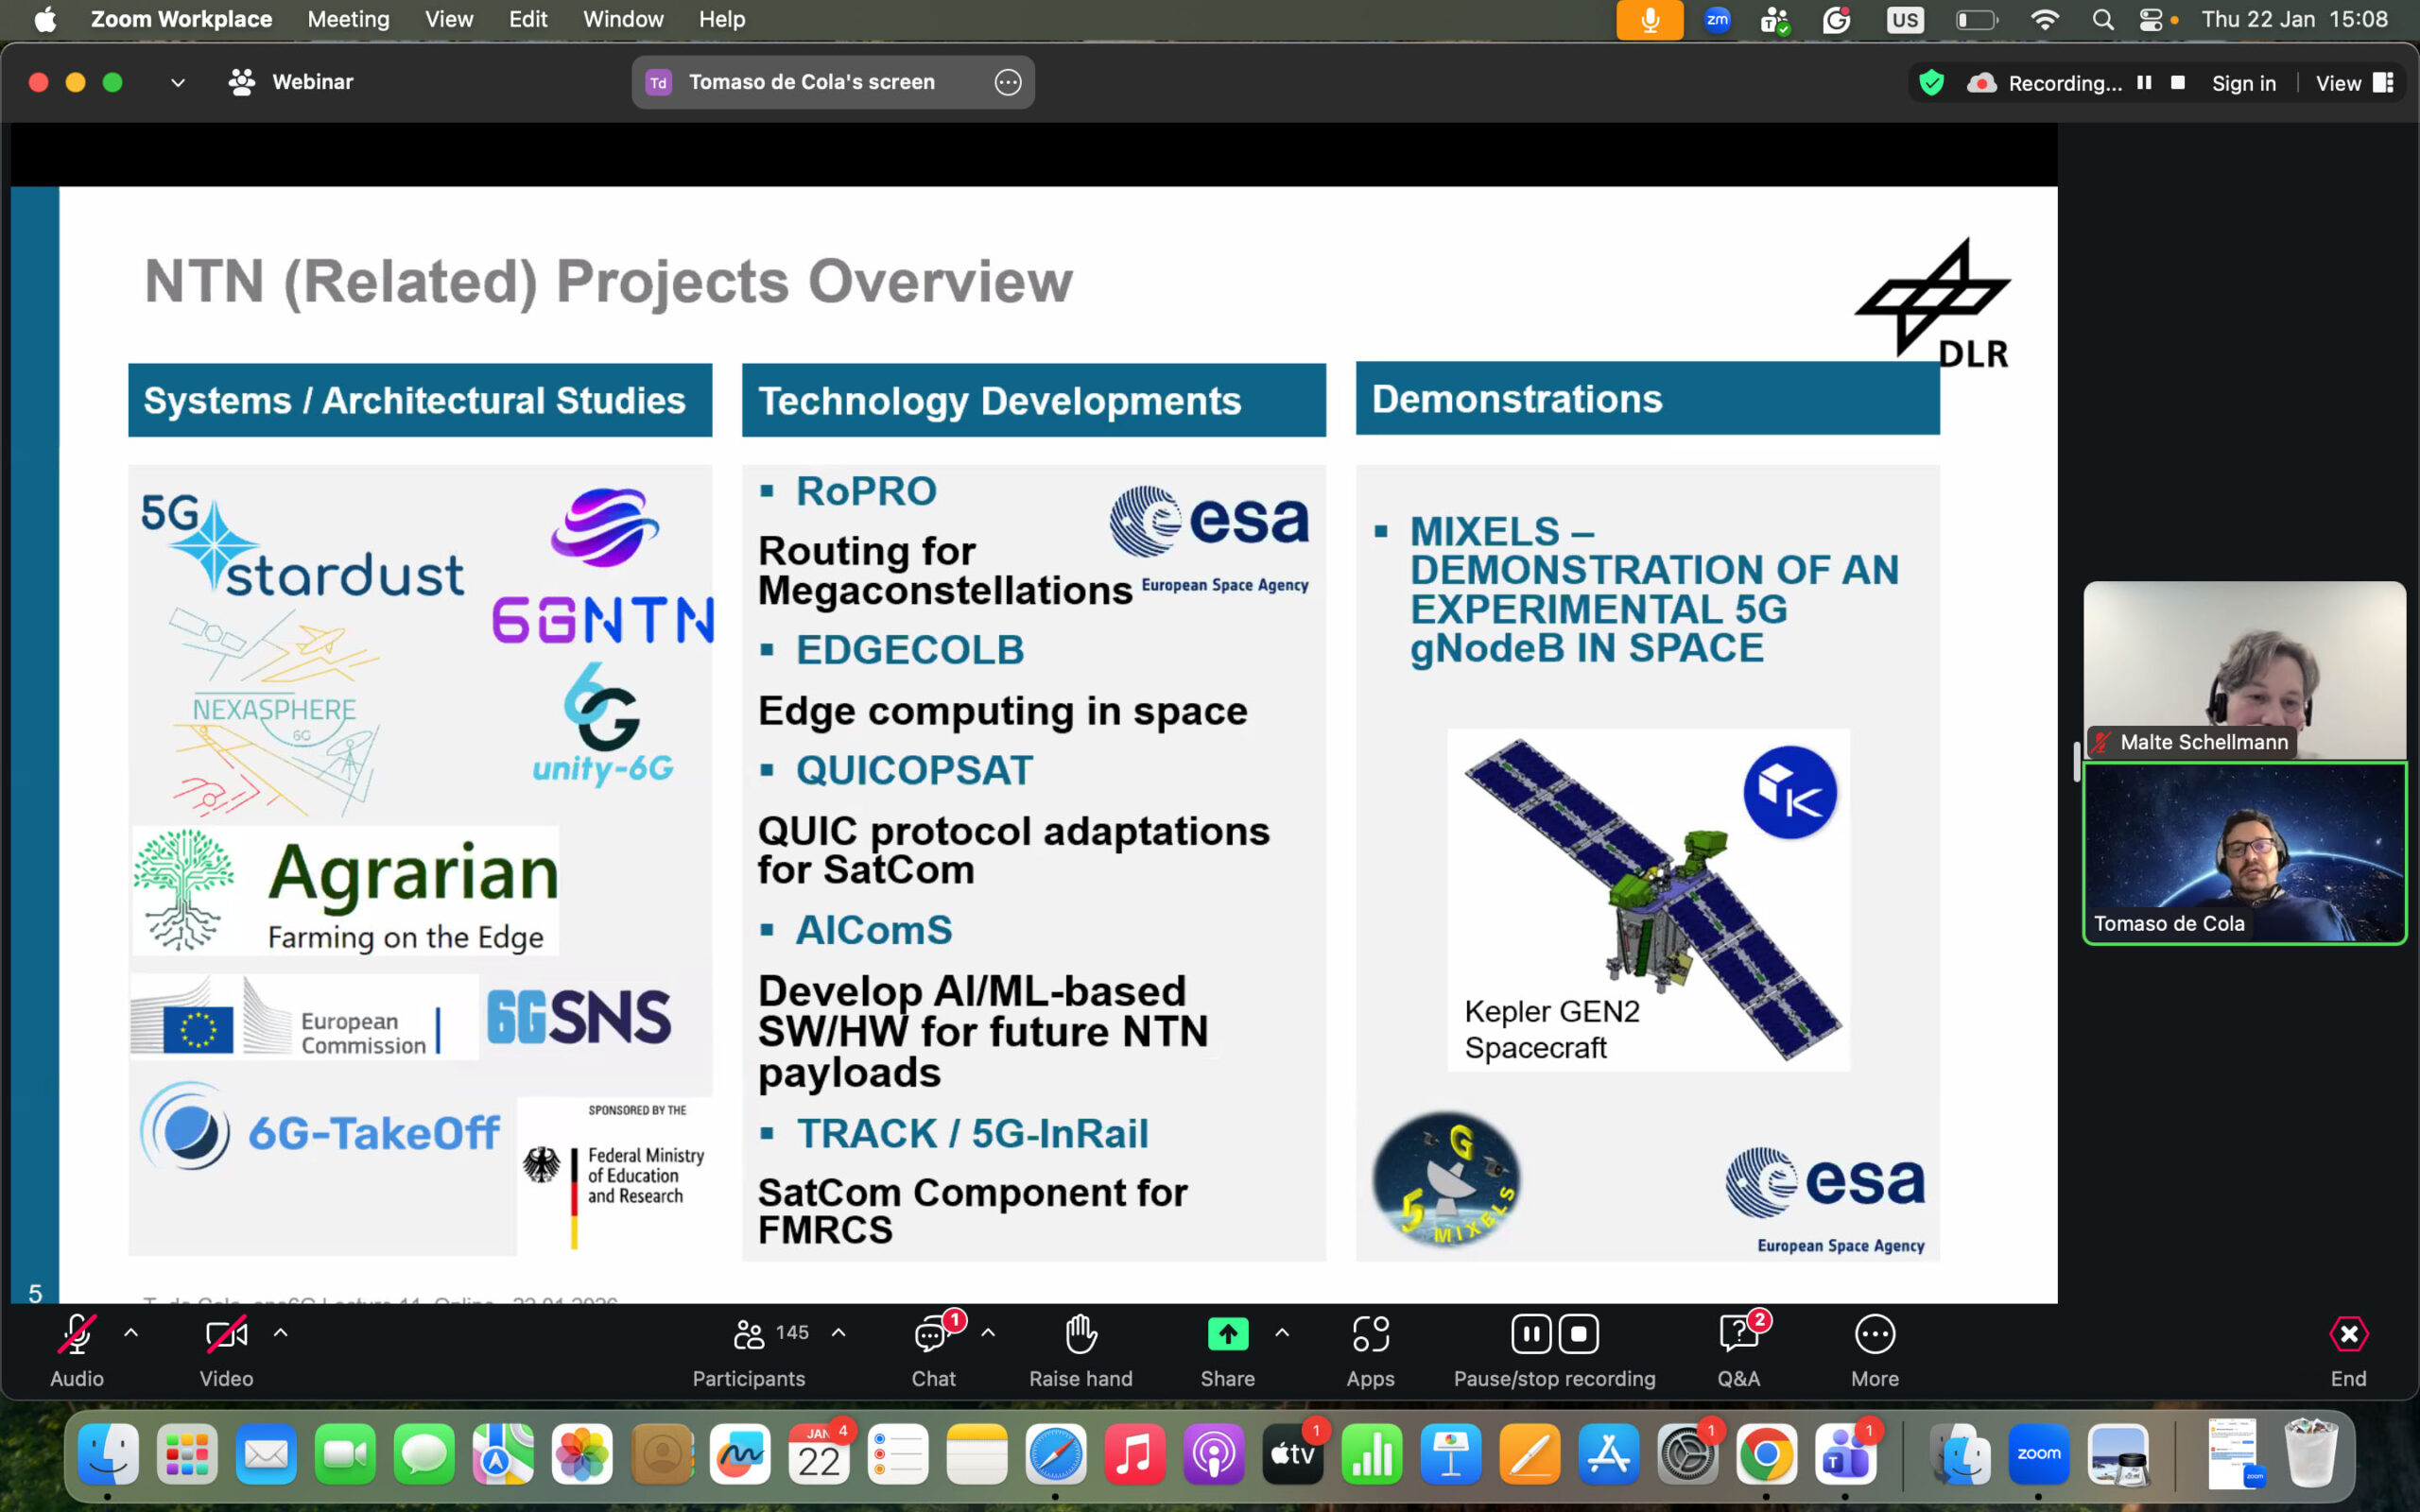The height and width of the screenshot is (1512, 2420).
Task: Select Malte Schellmann's video thumbnail
Action: click(2244, 670)
